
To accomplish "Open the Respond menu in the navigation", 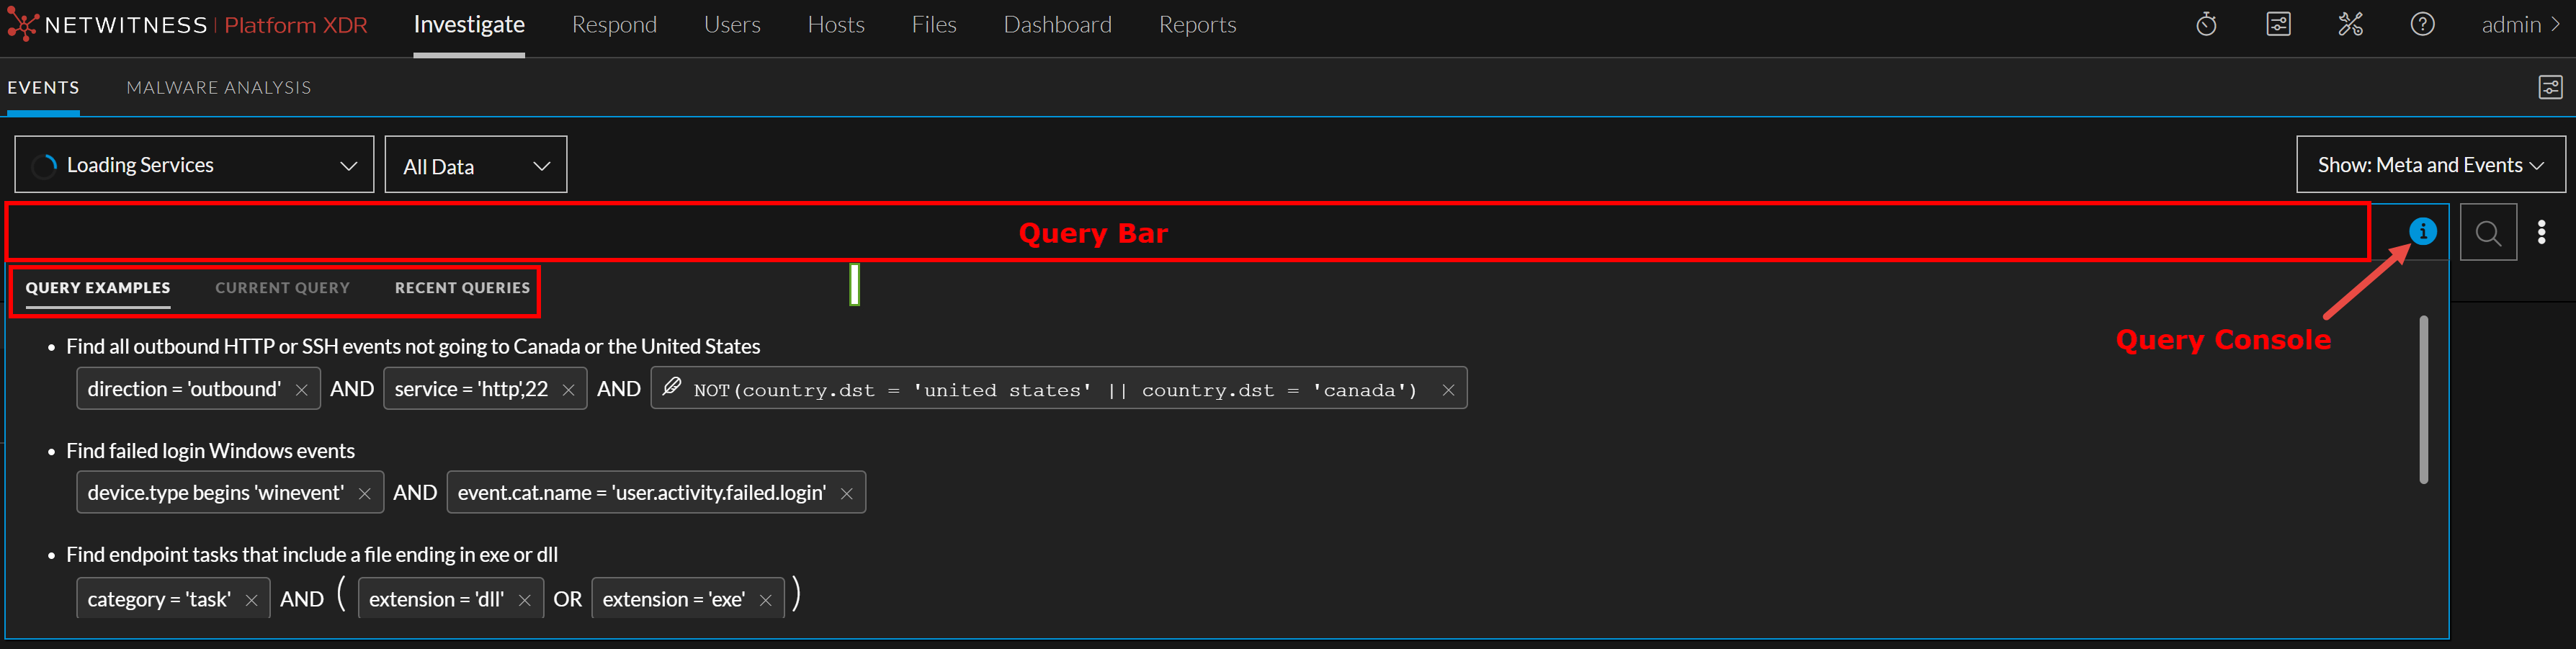I will coord(614,24).
